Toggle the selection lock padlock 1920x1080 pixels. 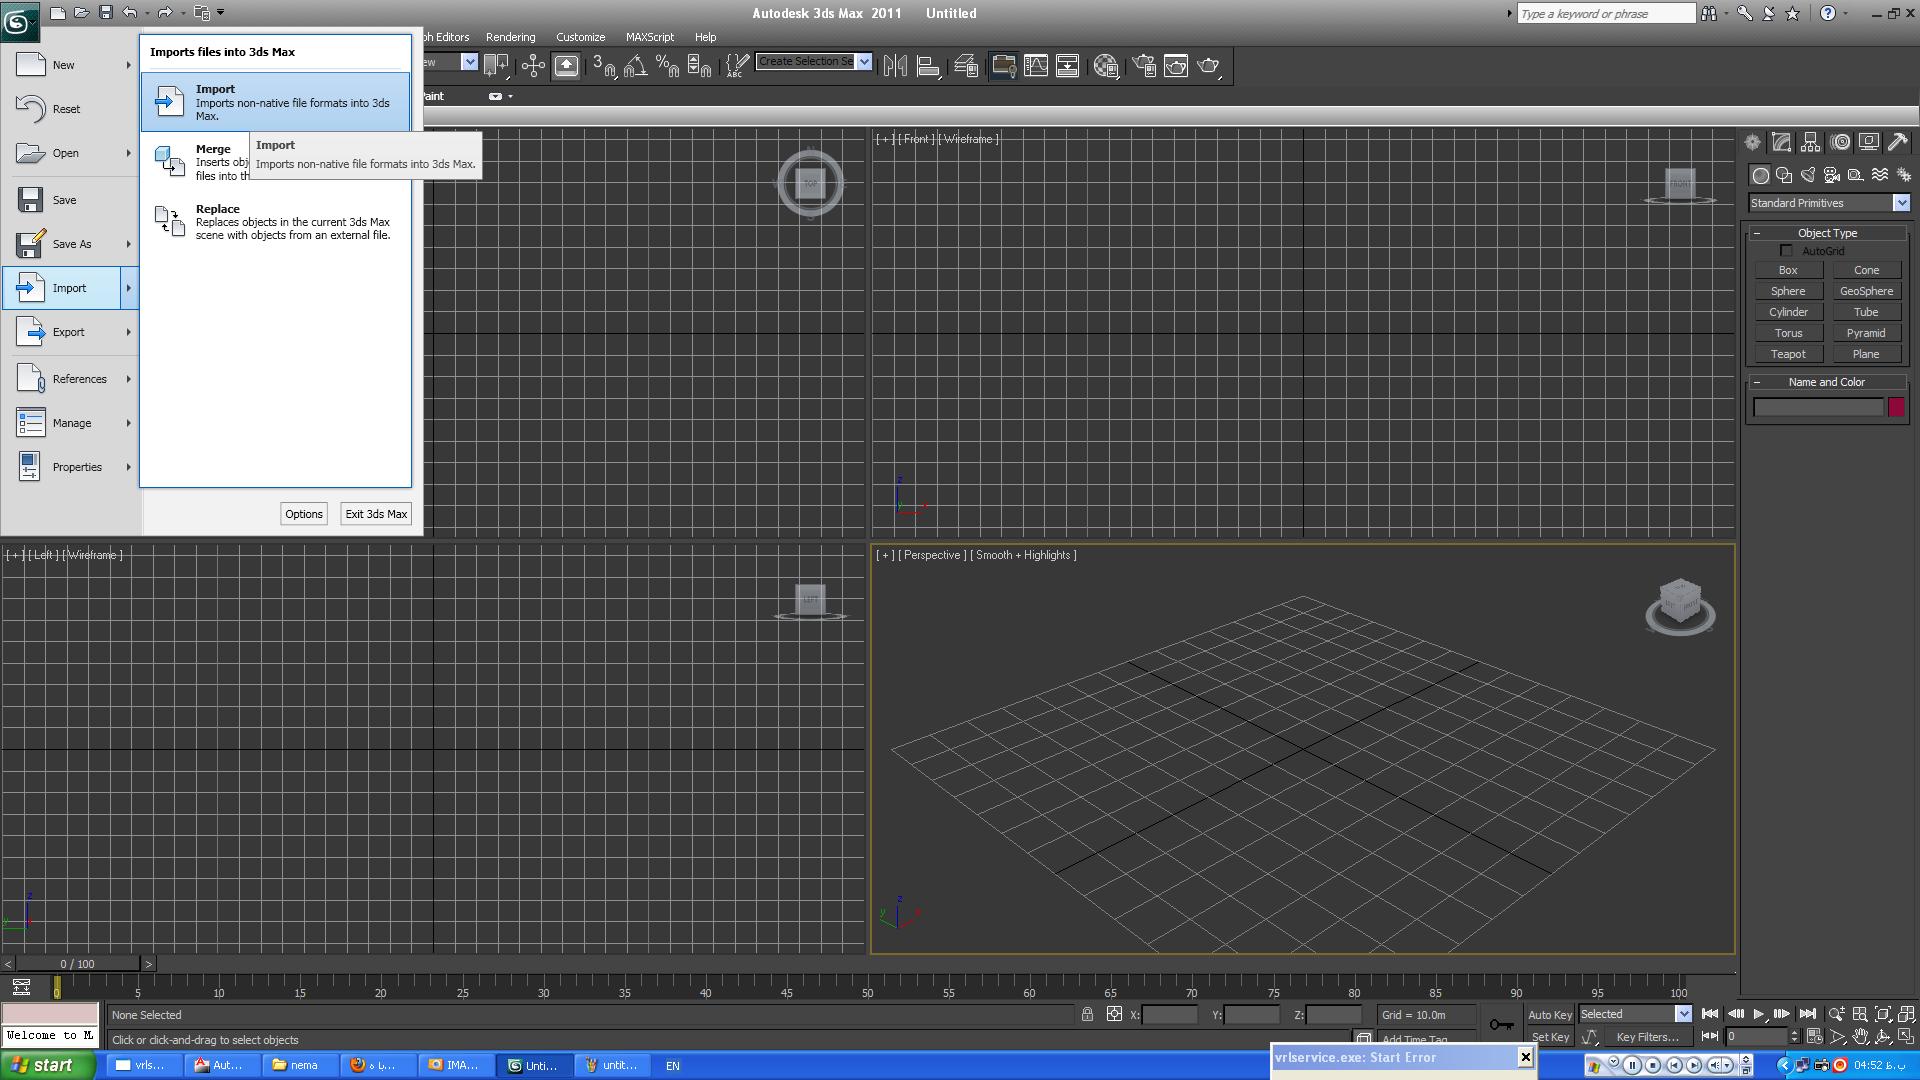[1087, 1014]
